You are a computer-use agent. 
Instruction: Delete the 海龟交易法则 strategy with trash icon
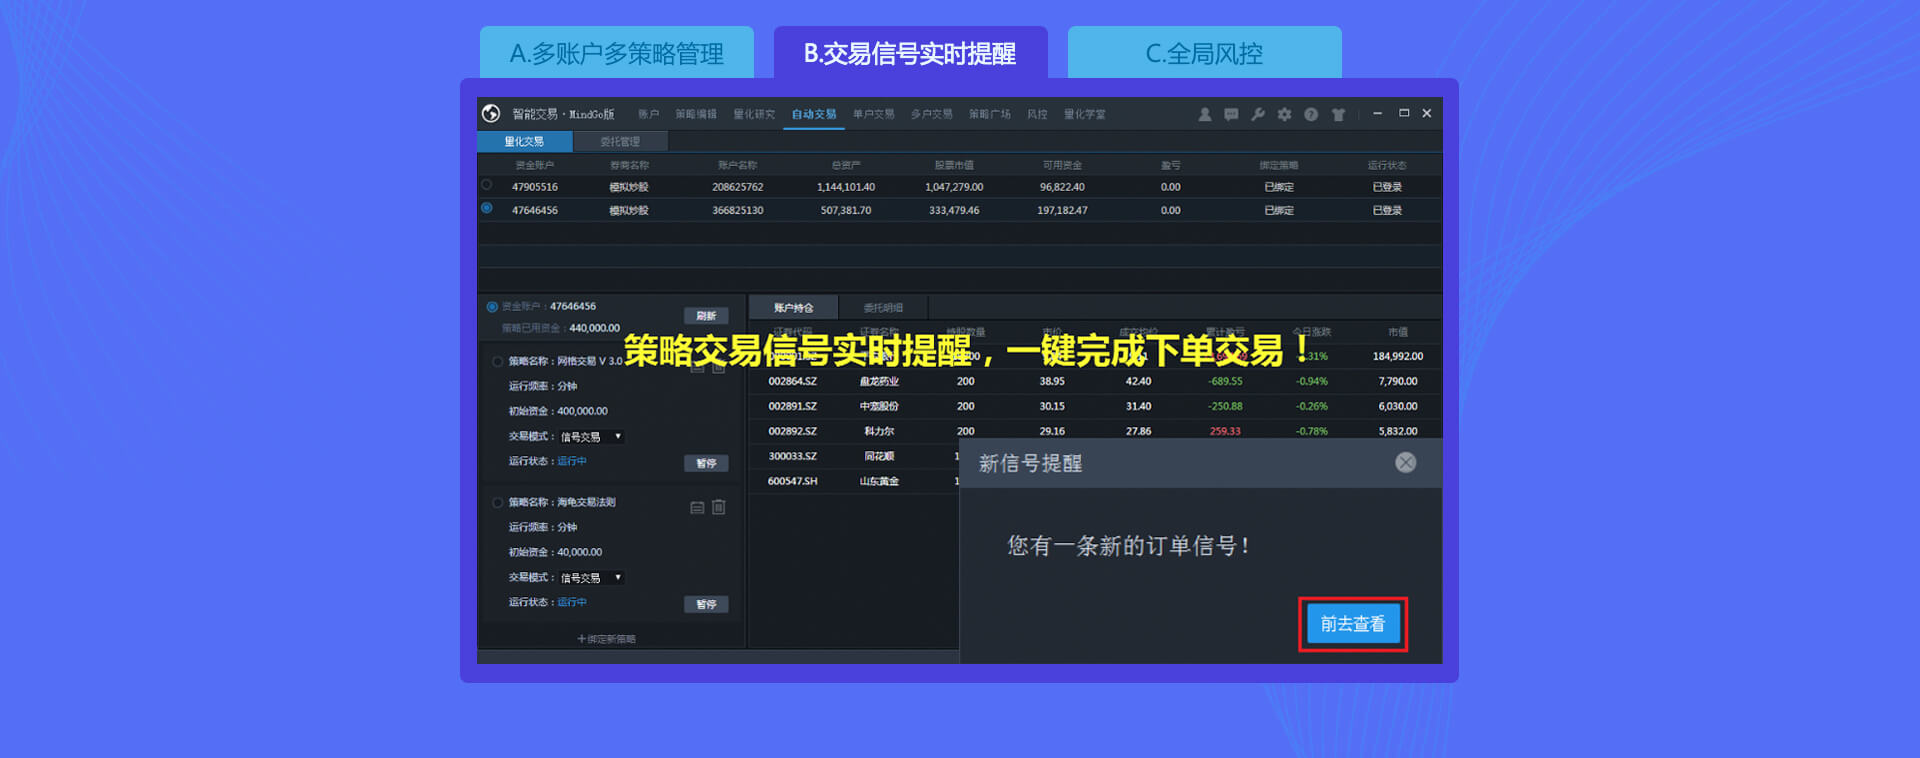[718, 507]
